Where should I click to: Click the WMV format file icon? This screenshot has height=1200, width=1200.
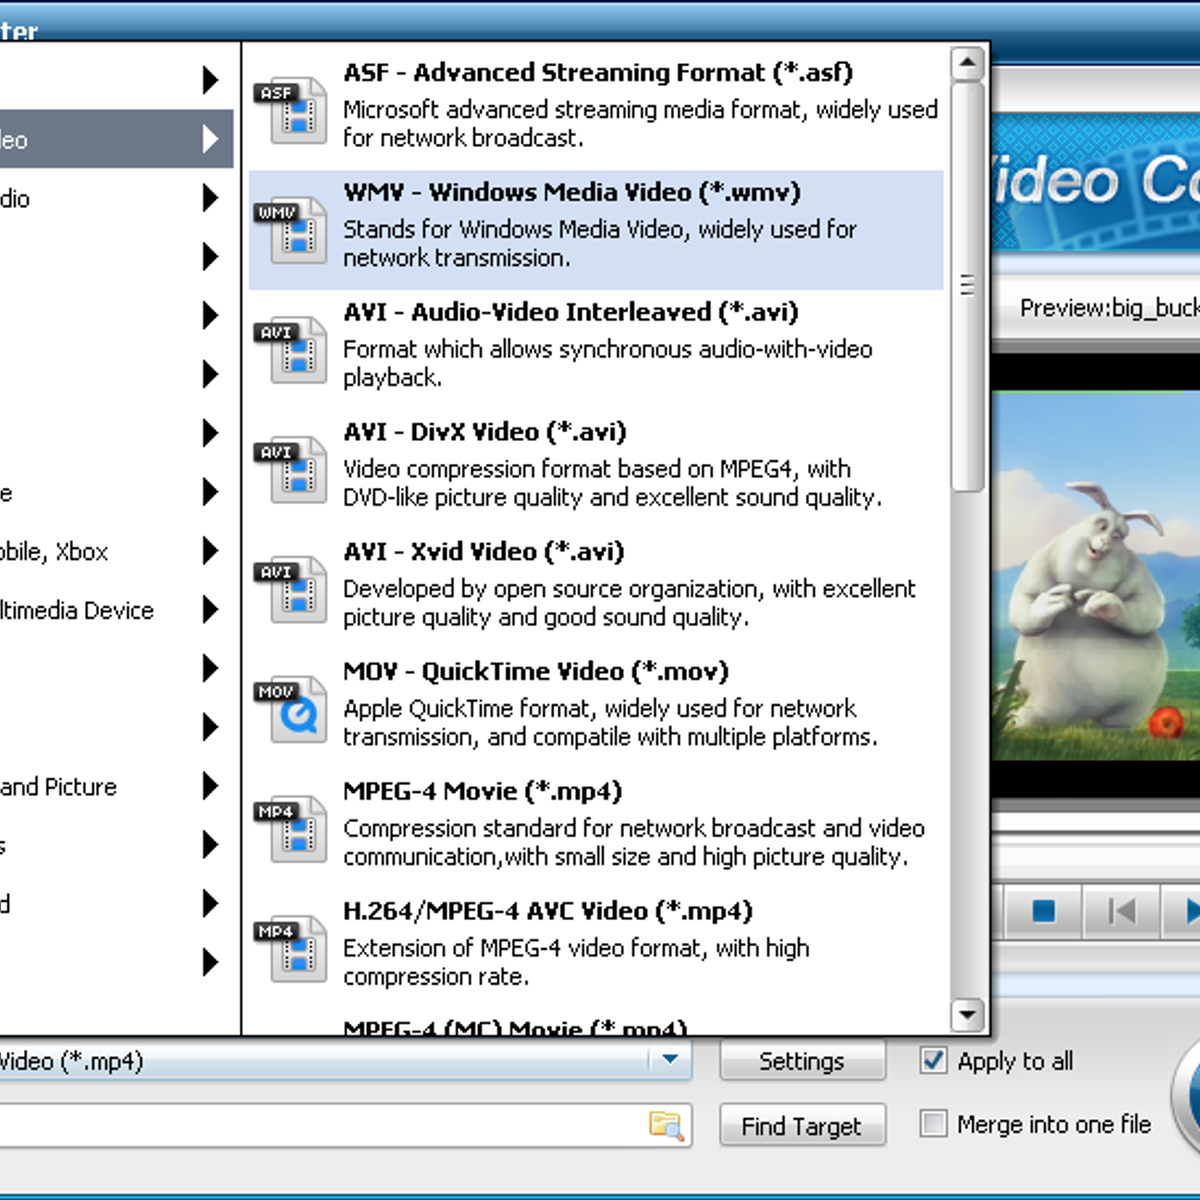click(290, 230)
